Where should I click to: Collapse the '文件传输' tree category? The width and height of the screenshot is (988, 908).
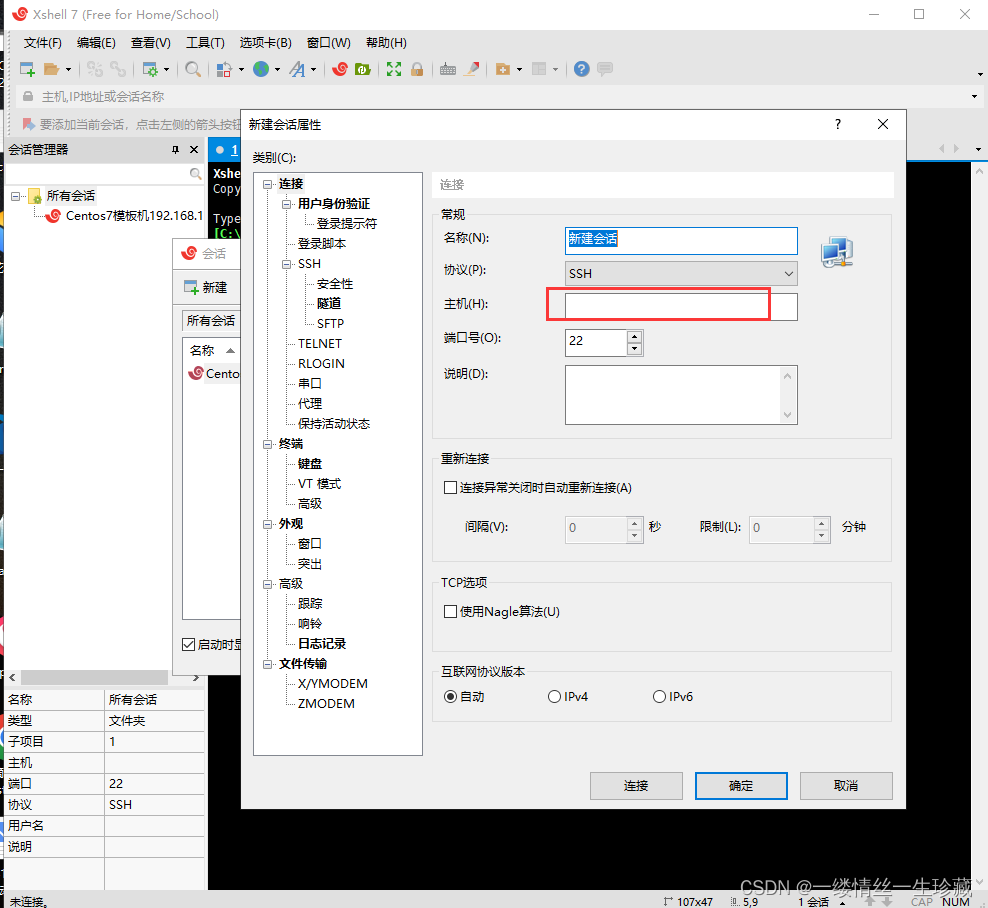[x=267, y=664]
